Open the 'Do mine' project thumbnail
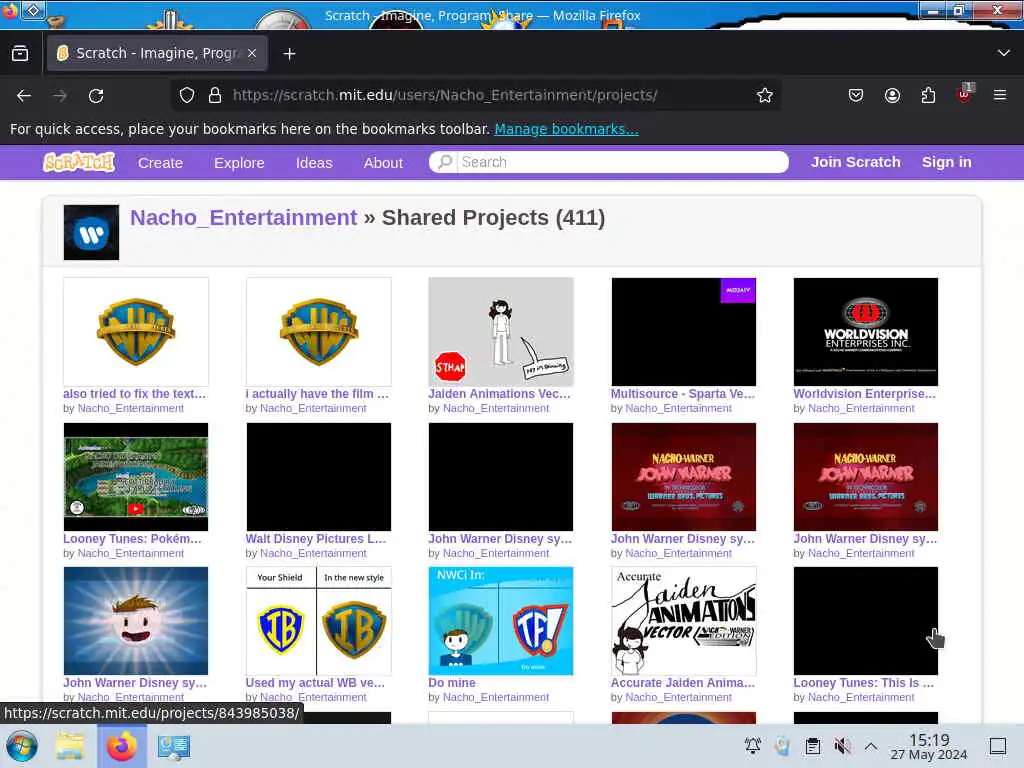 [501, 621]
